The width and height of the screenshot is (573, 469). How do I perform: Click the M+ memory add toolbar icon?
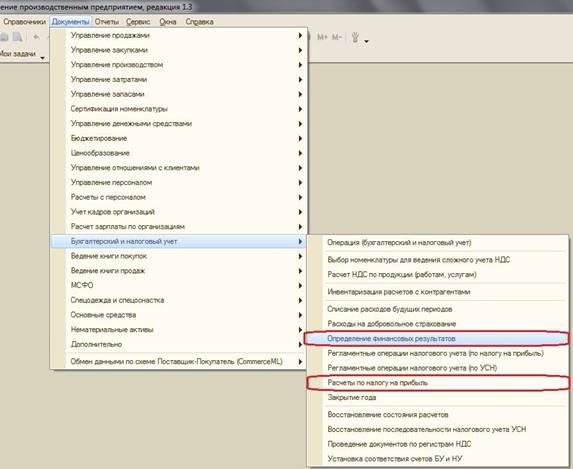[x=322, y=37]
